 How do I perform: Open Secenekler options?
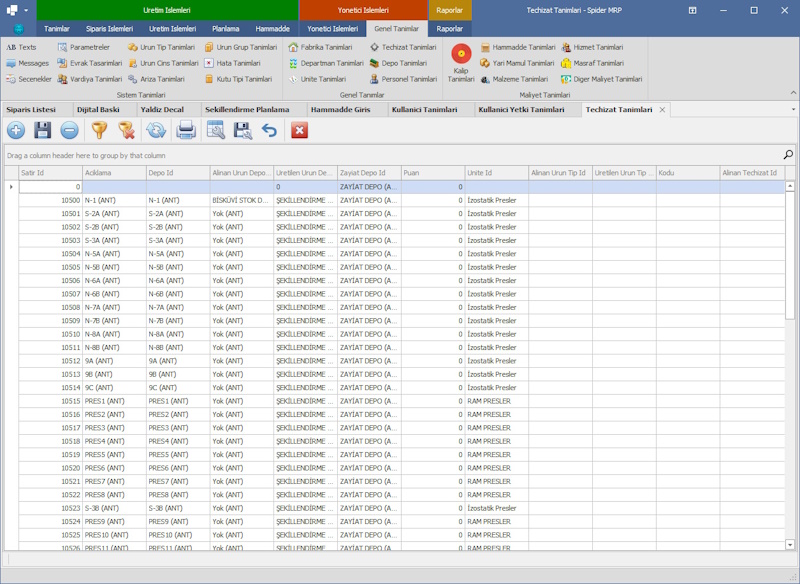29,79
